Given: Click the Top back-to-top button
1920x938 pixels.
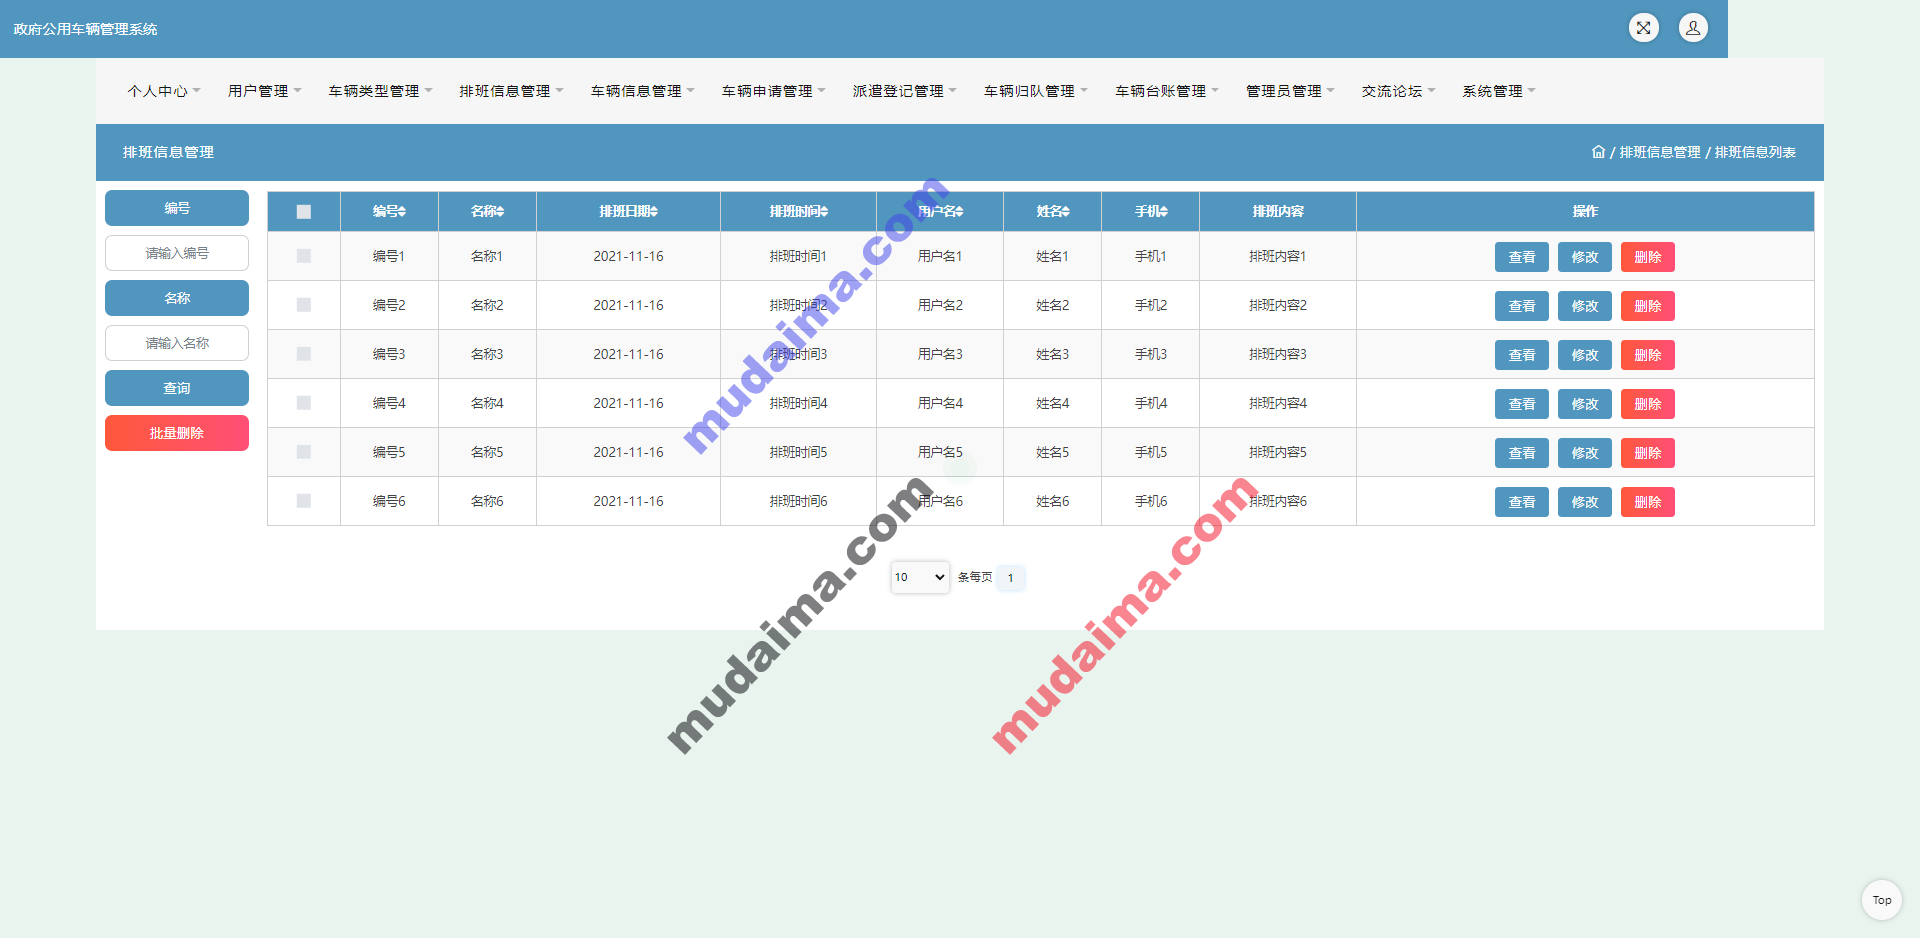Looking at the screenshot, I should pyautogui.click(x=1881, y=900).
